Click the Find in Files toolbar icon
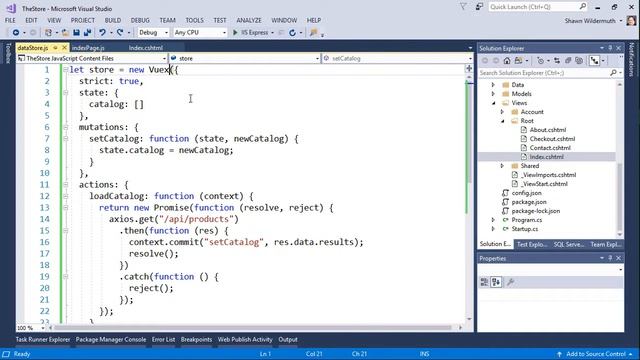Viewport: 640px width, 360px height. (x=313, y=33)
